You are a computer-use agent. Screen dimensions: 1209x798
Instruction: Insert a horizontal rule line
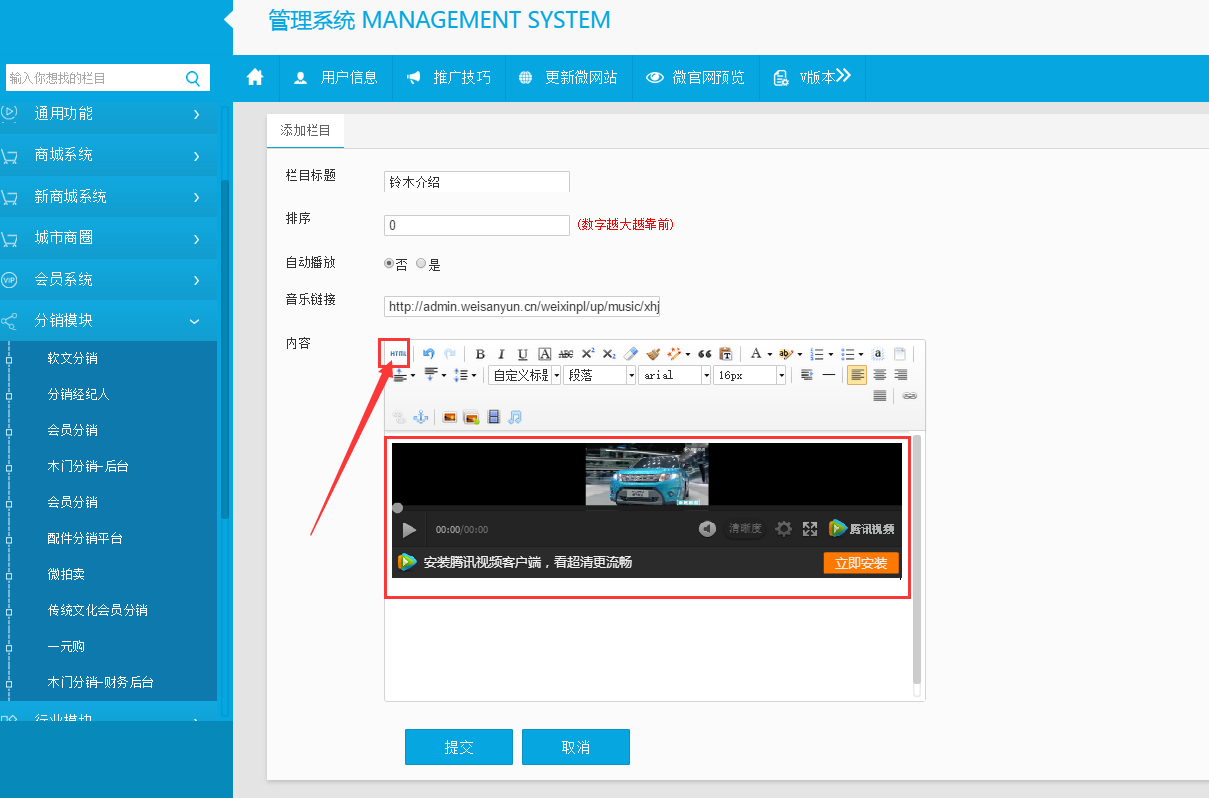click(829, 375)
